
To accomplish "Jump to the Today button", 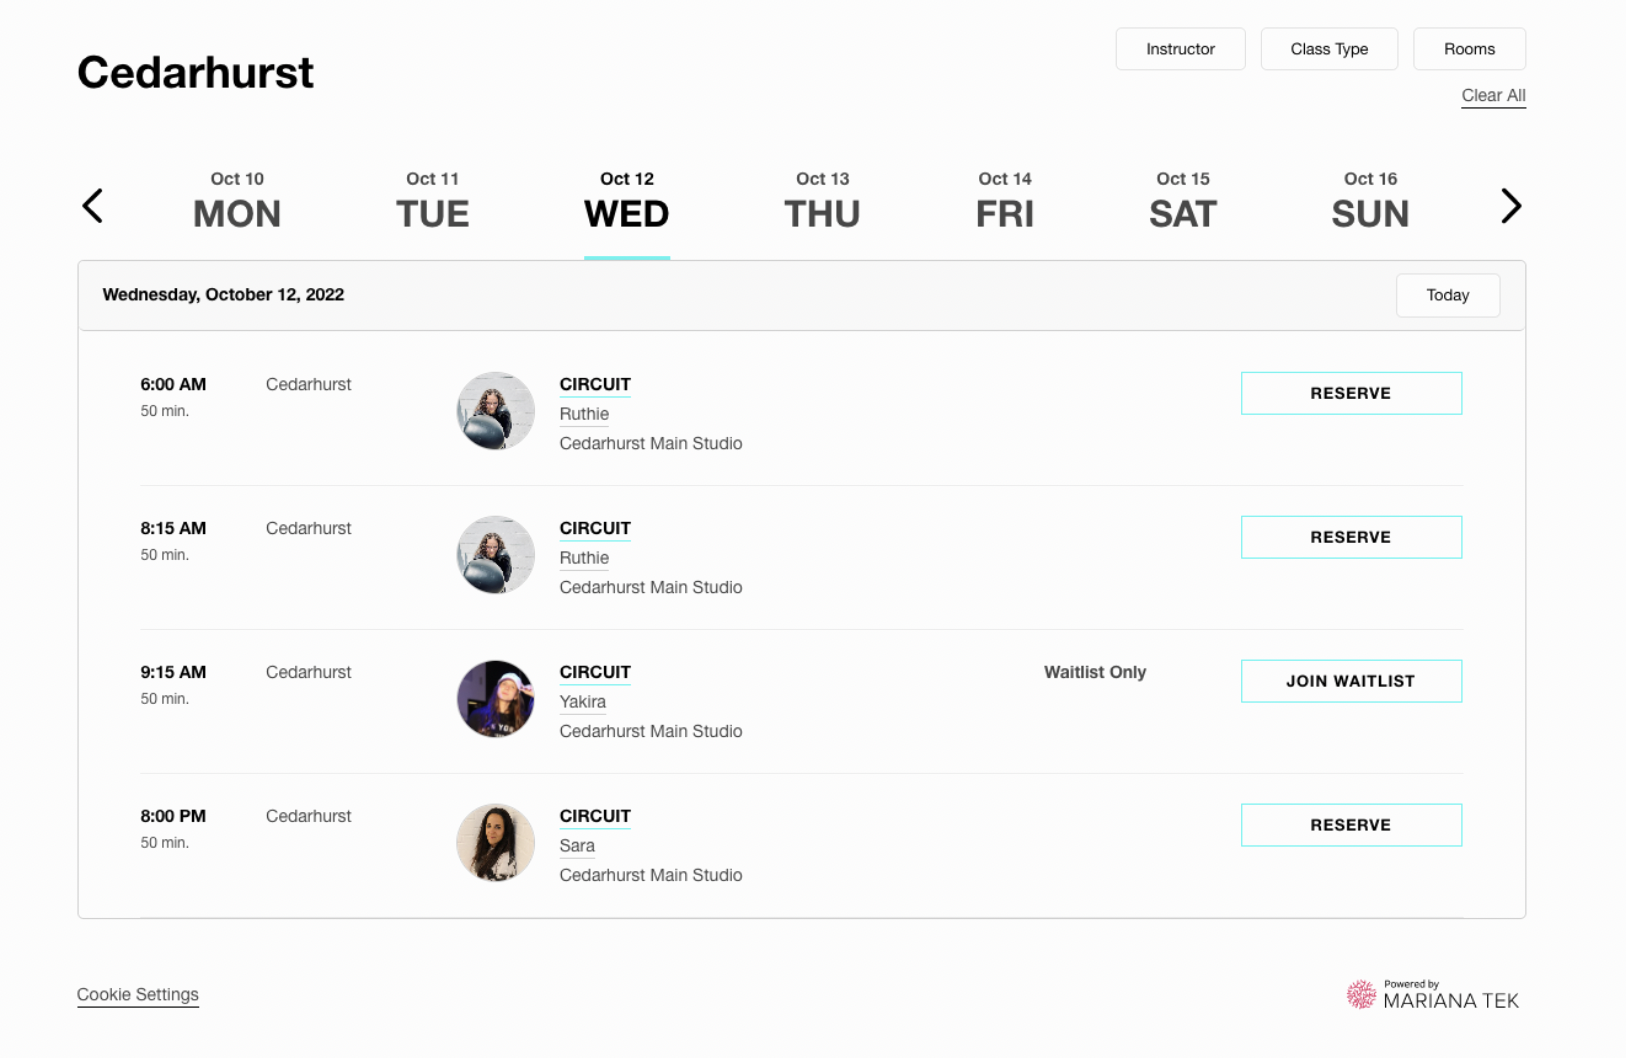I will coord(1447,295).
